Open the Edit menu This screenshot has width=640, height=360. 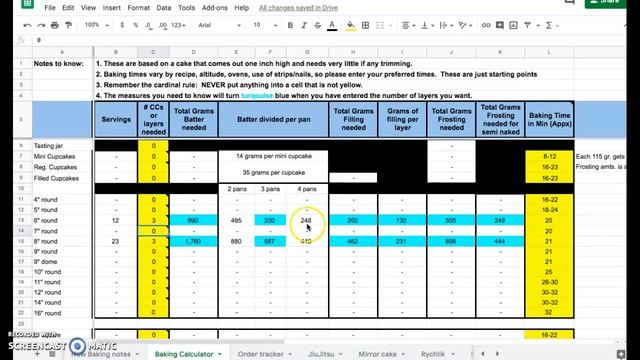coord(68,8)
